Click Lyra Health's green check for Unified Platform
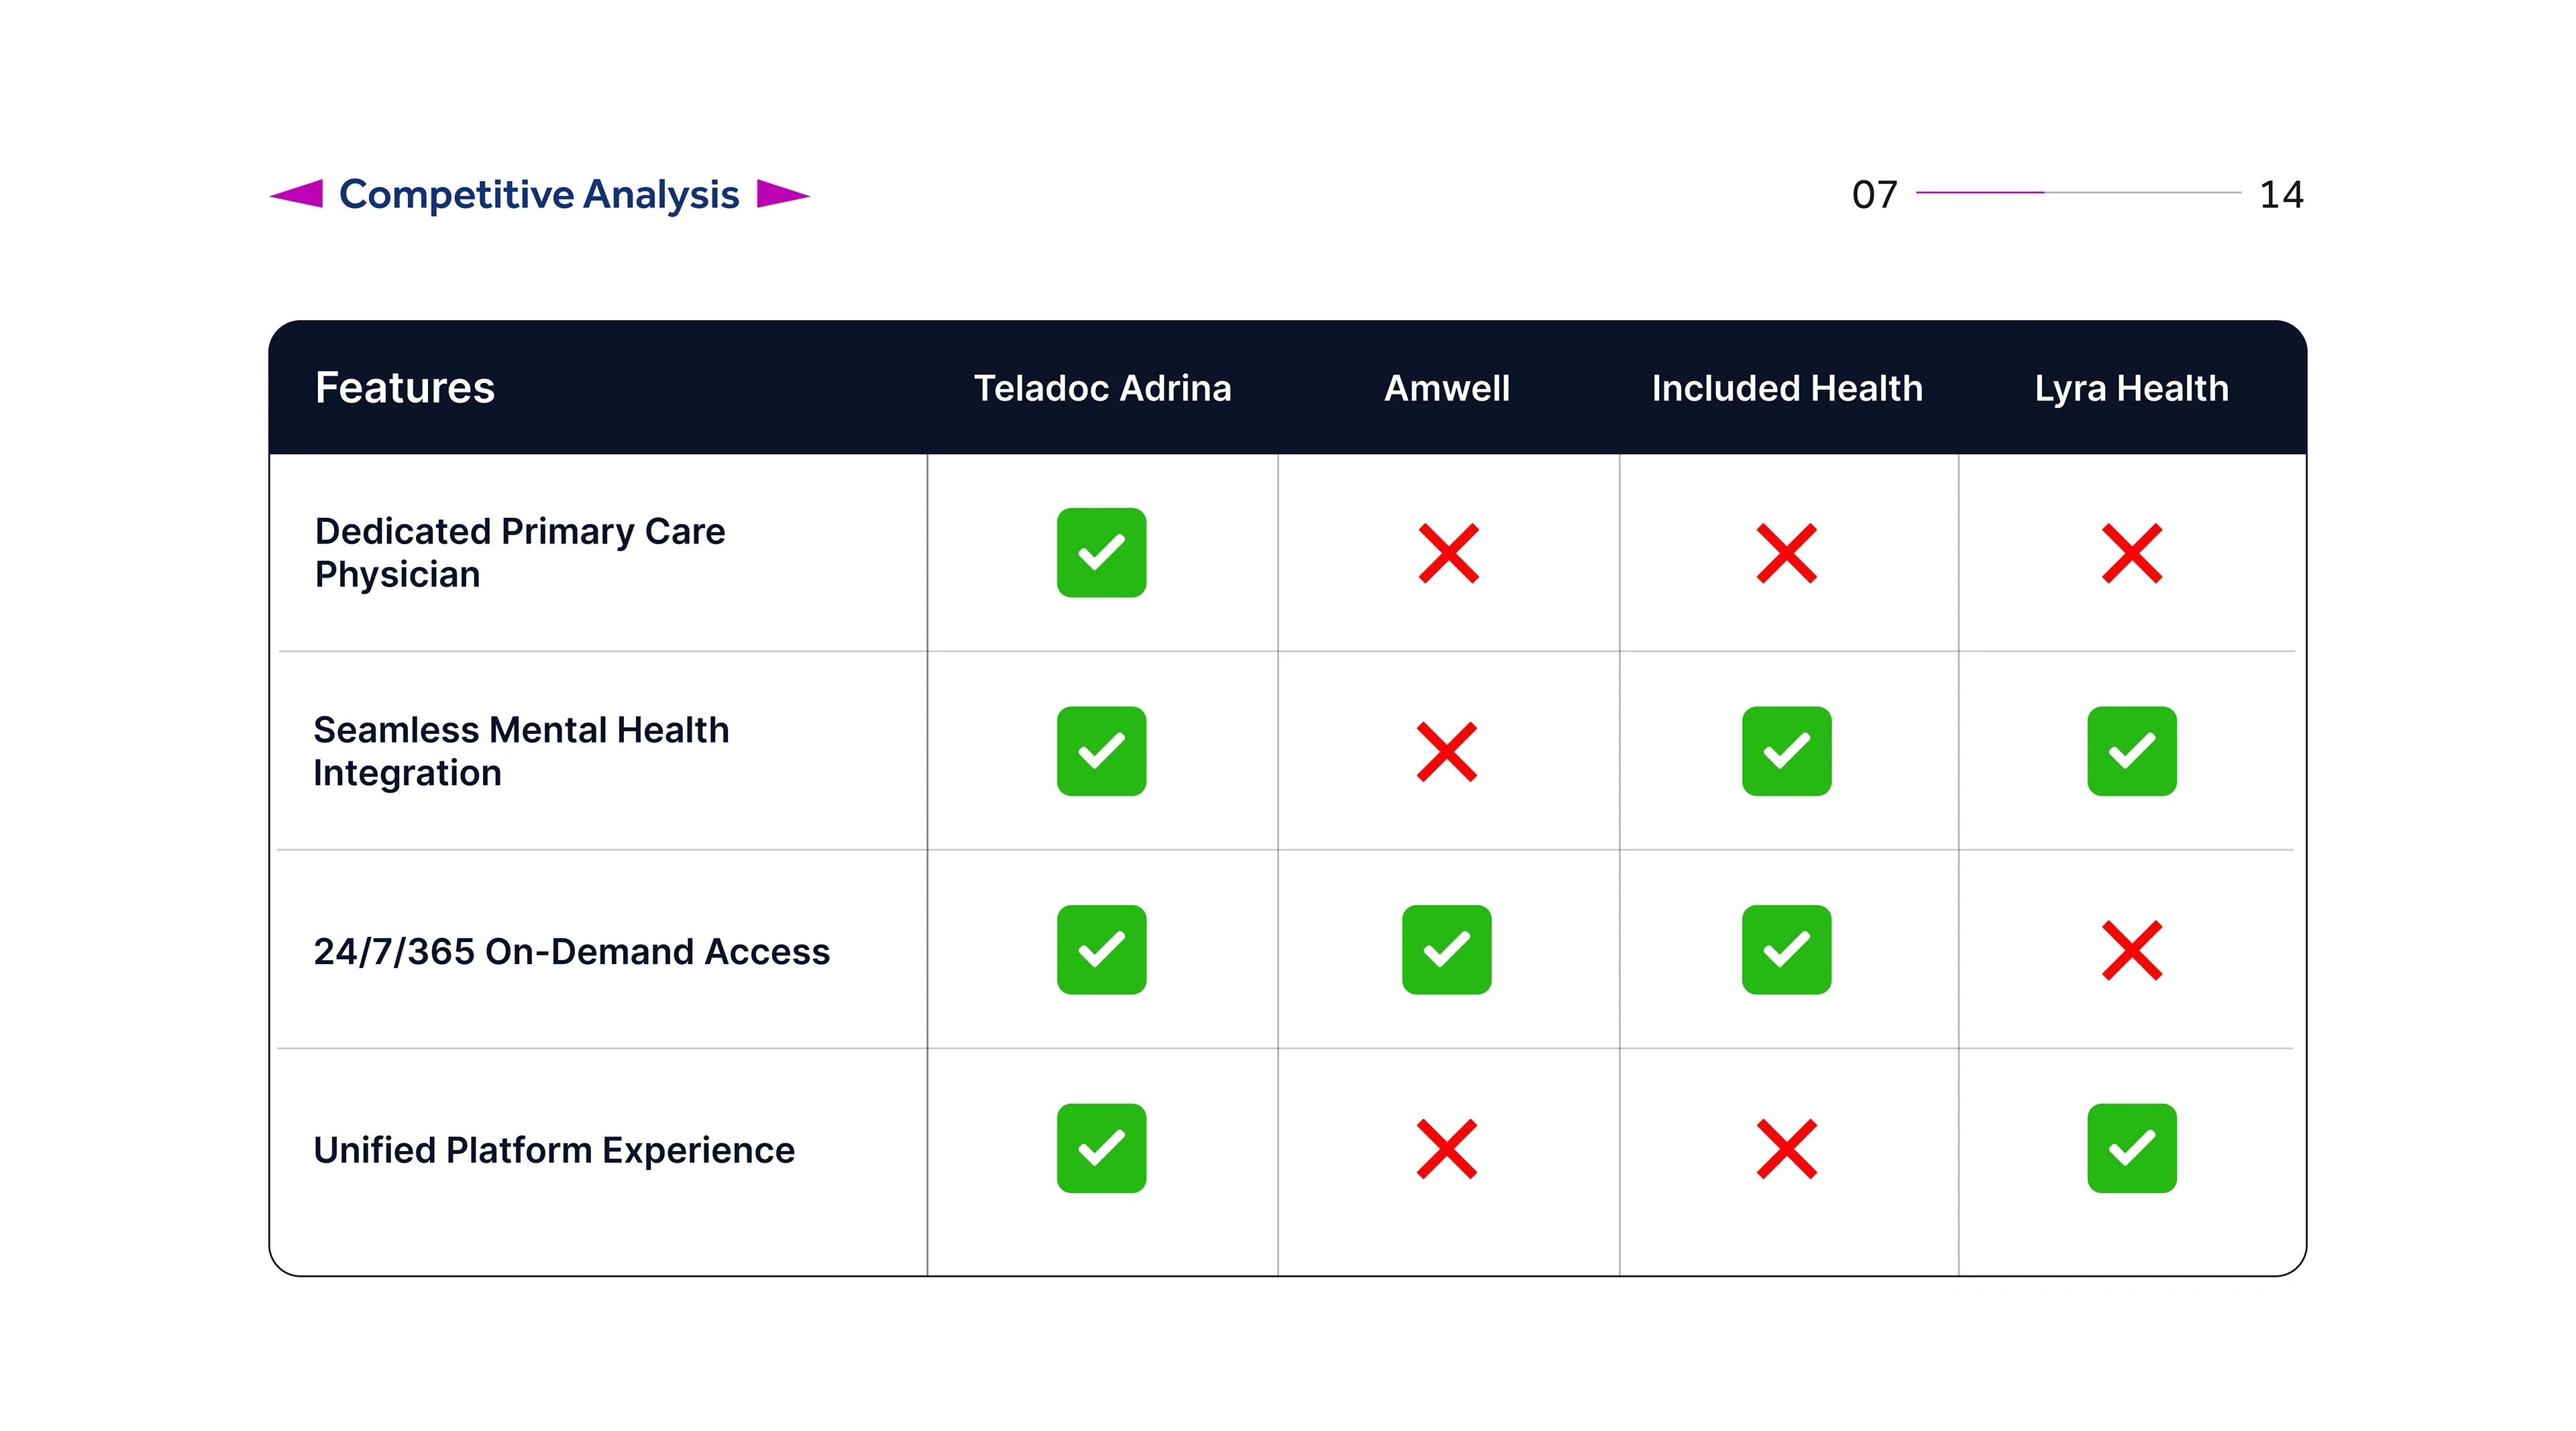Screen dimensions: 2576x1431 [2131, 1148]
